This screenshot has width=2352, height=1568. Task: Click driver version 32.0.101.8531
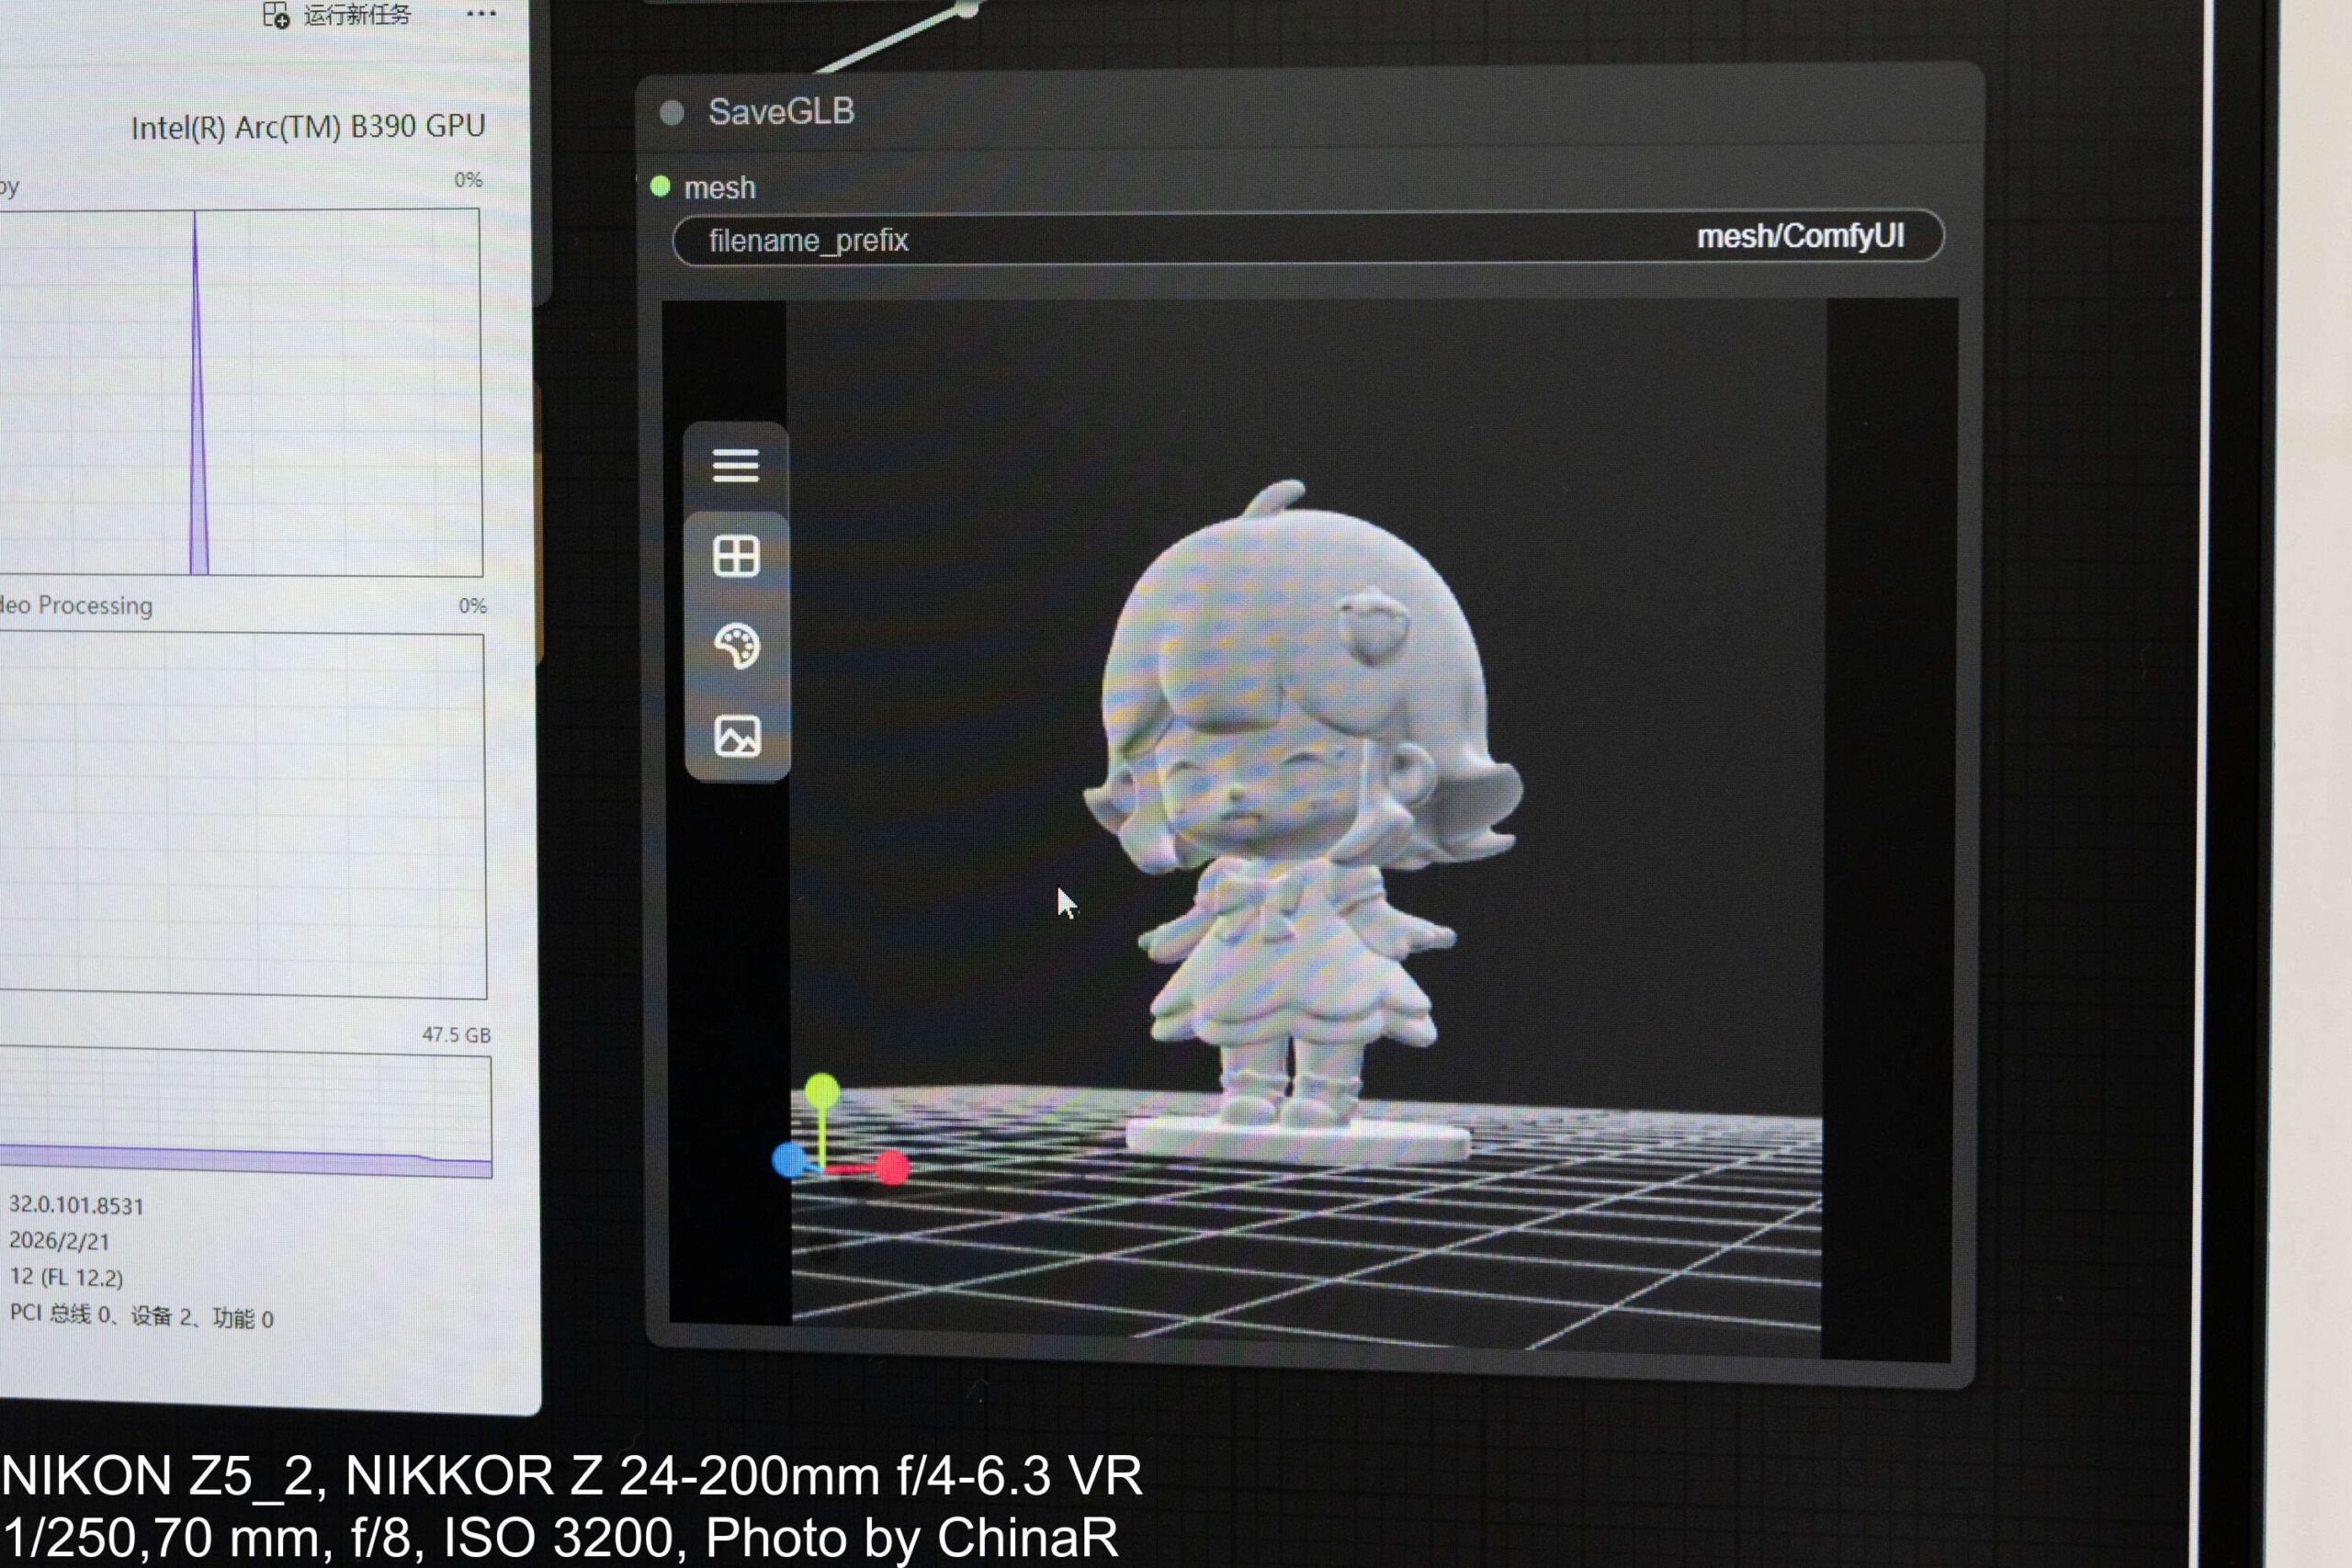pyautogui.click(x=76, y=1206)
